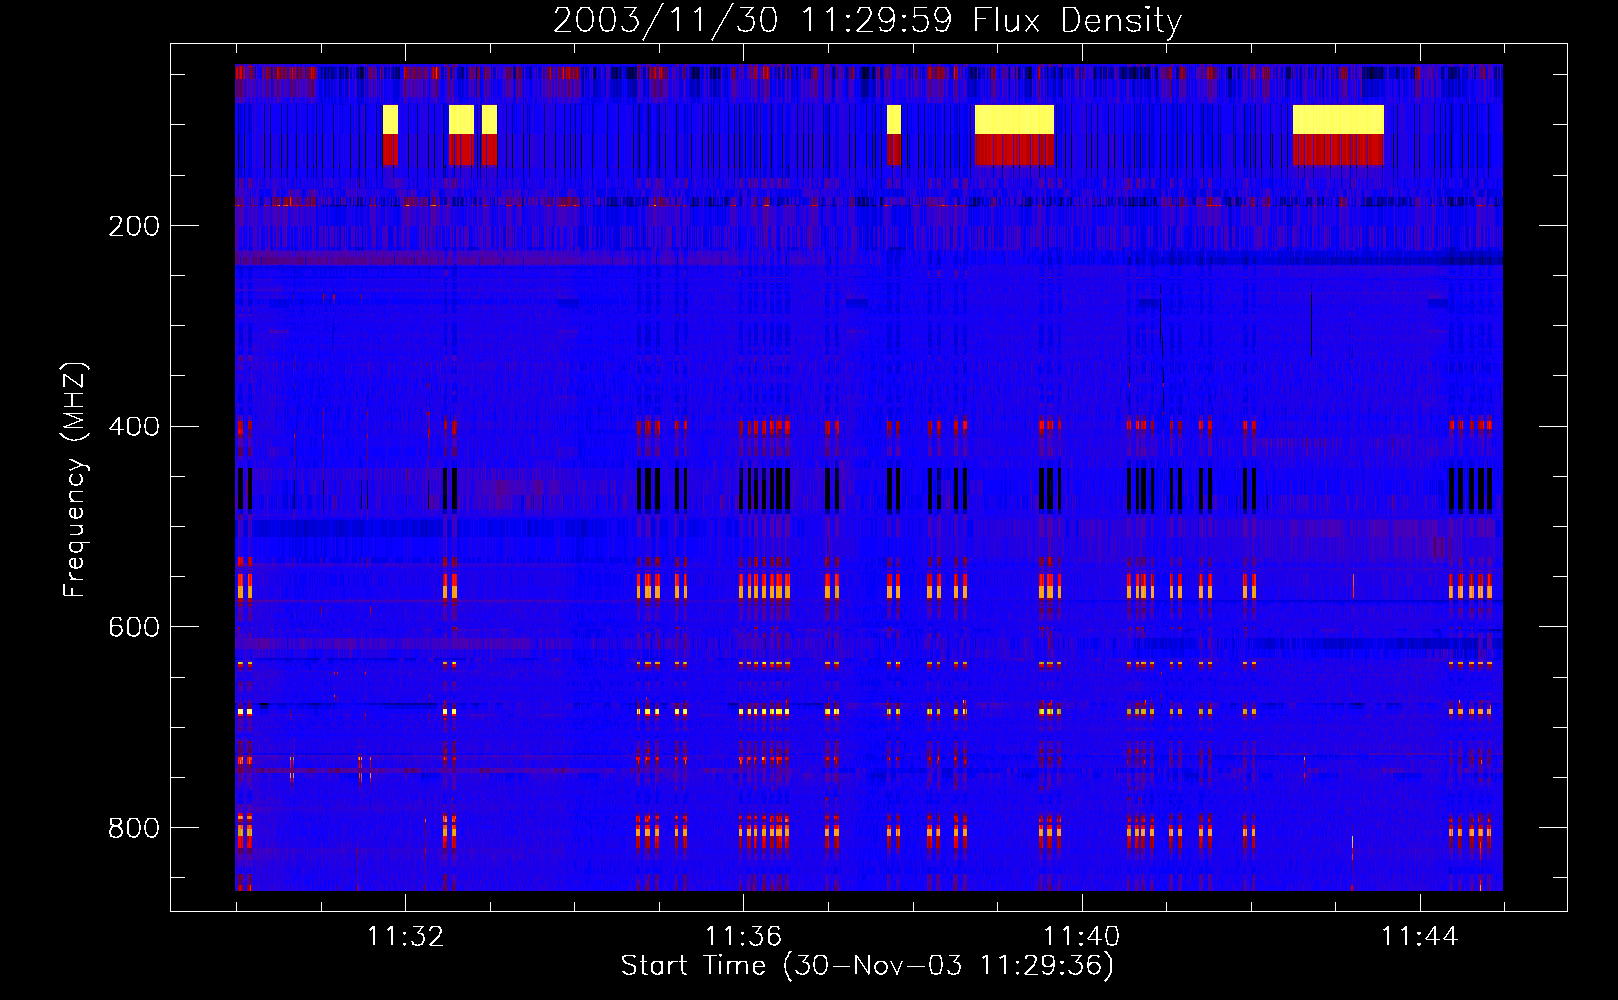
Task: Click the 600 frequency tick label
Action: 134,627
